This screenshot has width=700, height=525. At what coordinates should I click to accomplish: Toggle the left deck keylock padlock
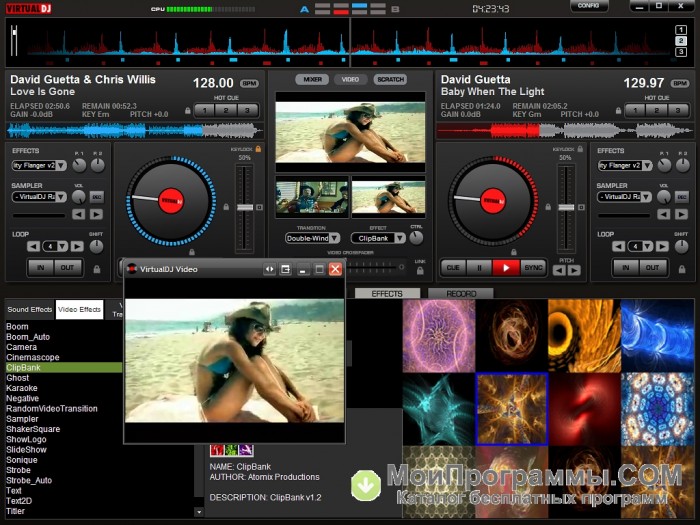coord(258,149)
